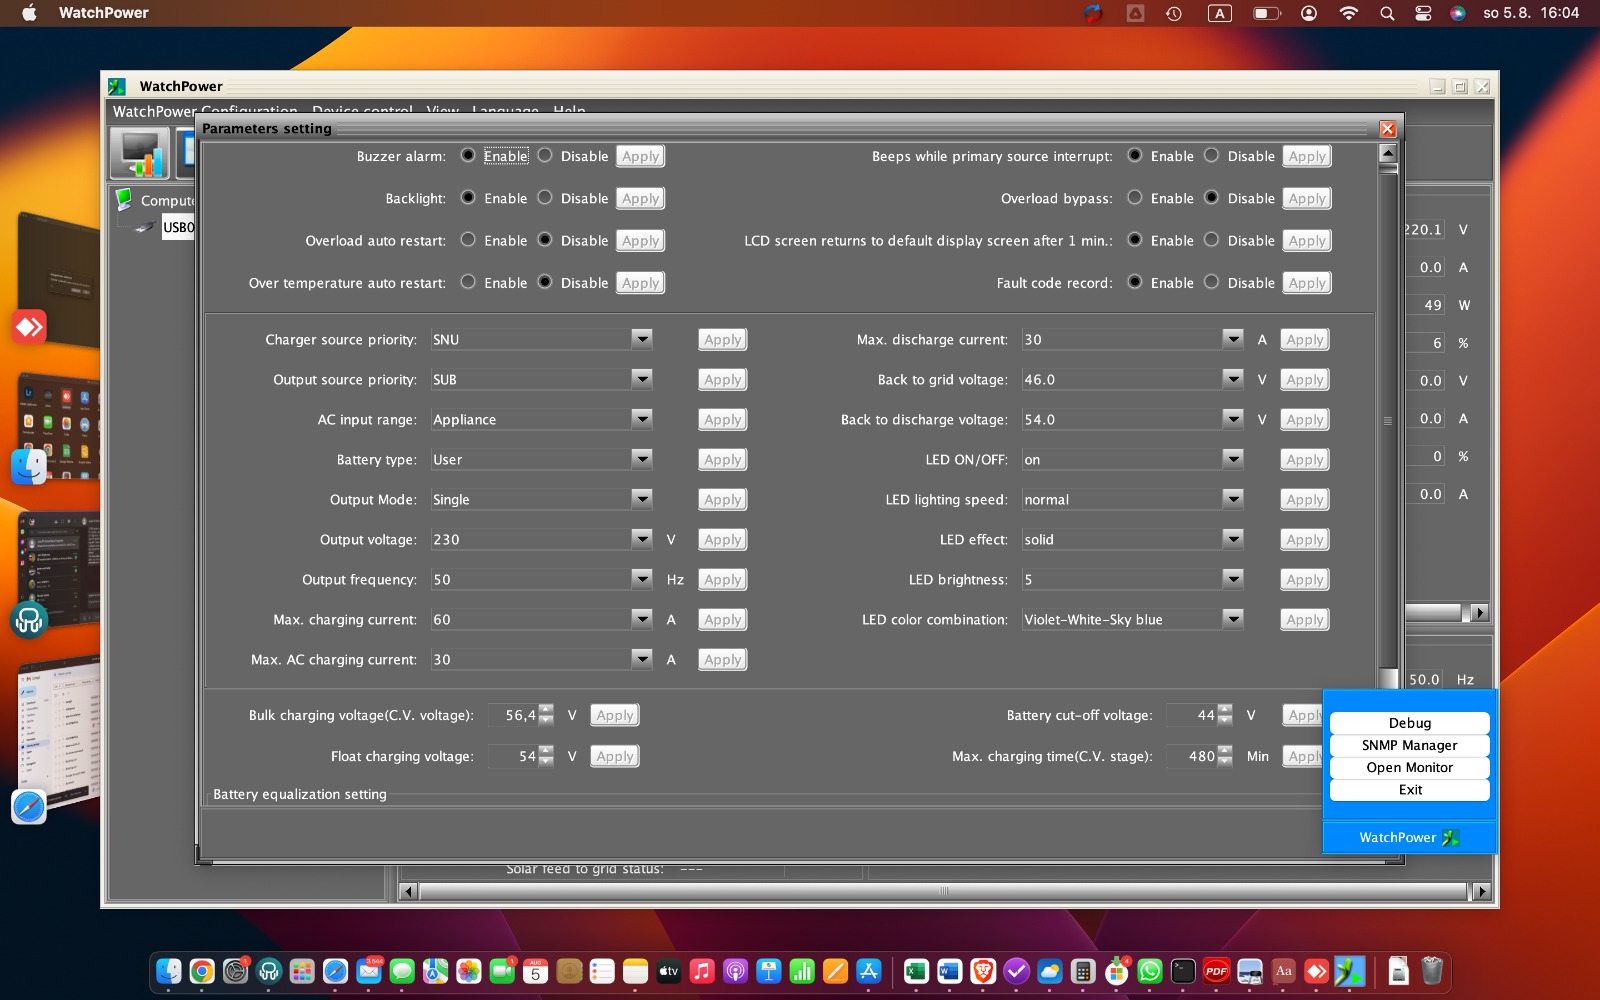
Task: Choose Open Monitor from the tray menu
Action: pos(1409,767)
